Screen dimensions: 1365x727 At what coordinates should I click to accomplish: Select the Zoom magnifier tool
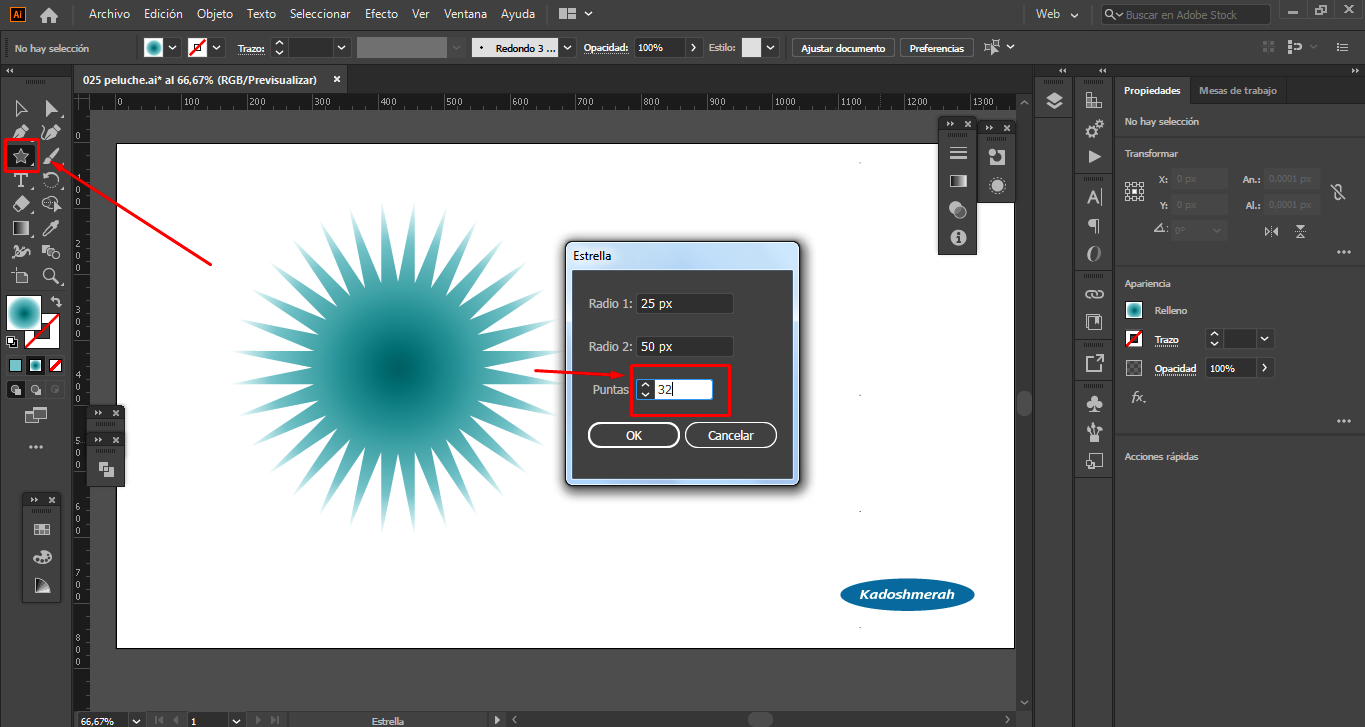(51, 276)
